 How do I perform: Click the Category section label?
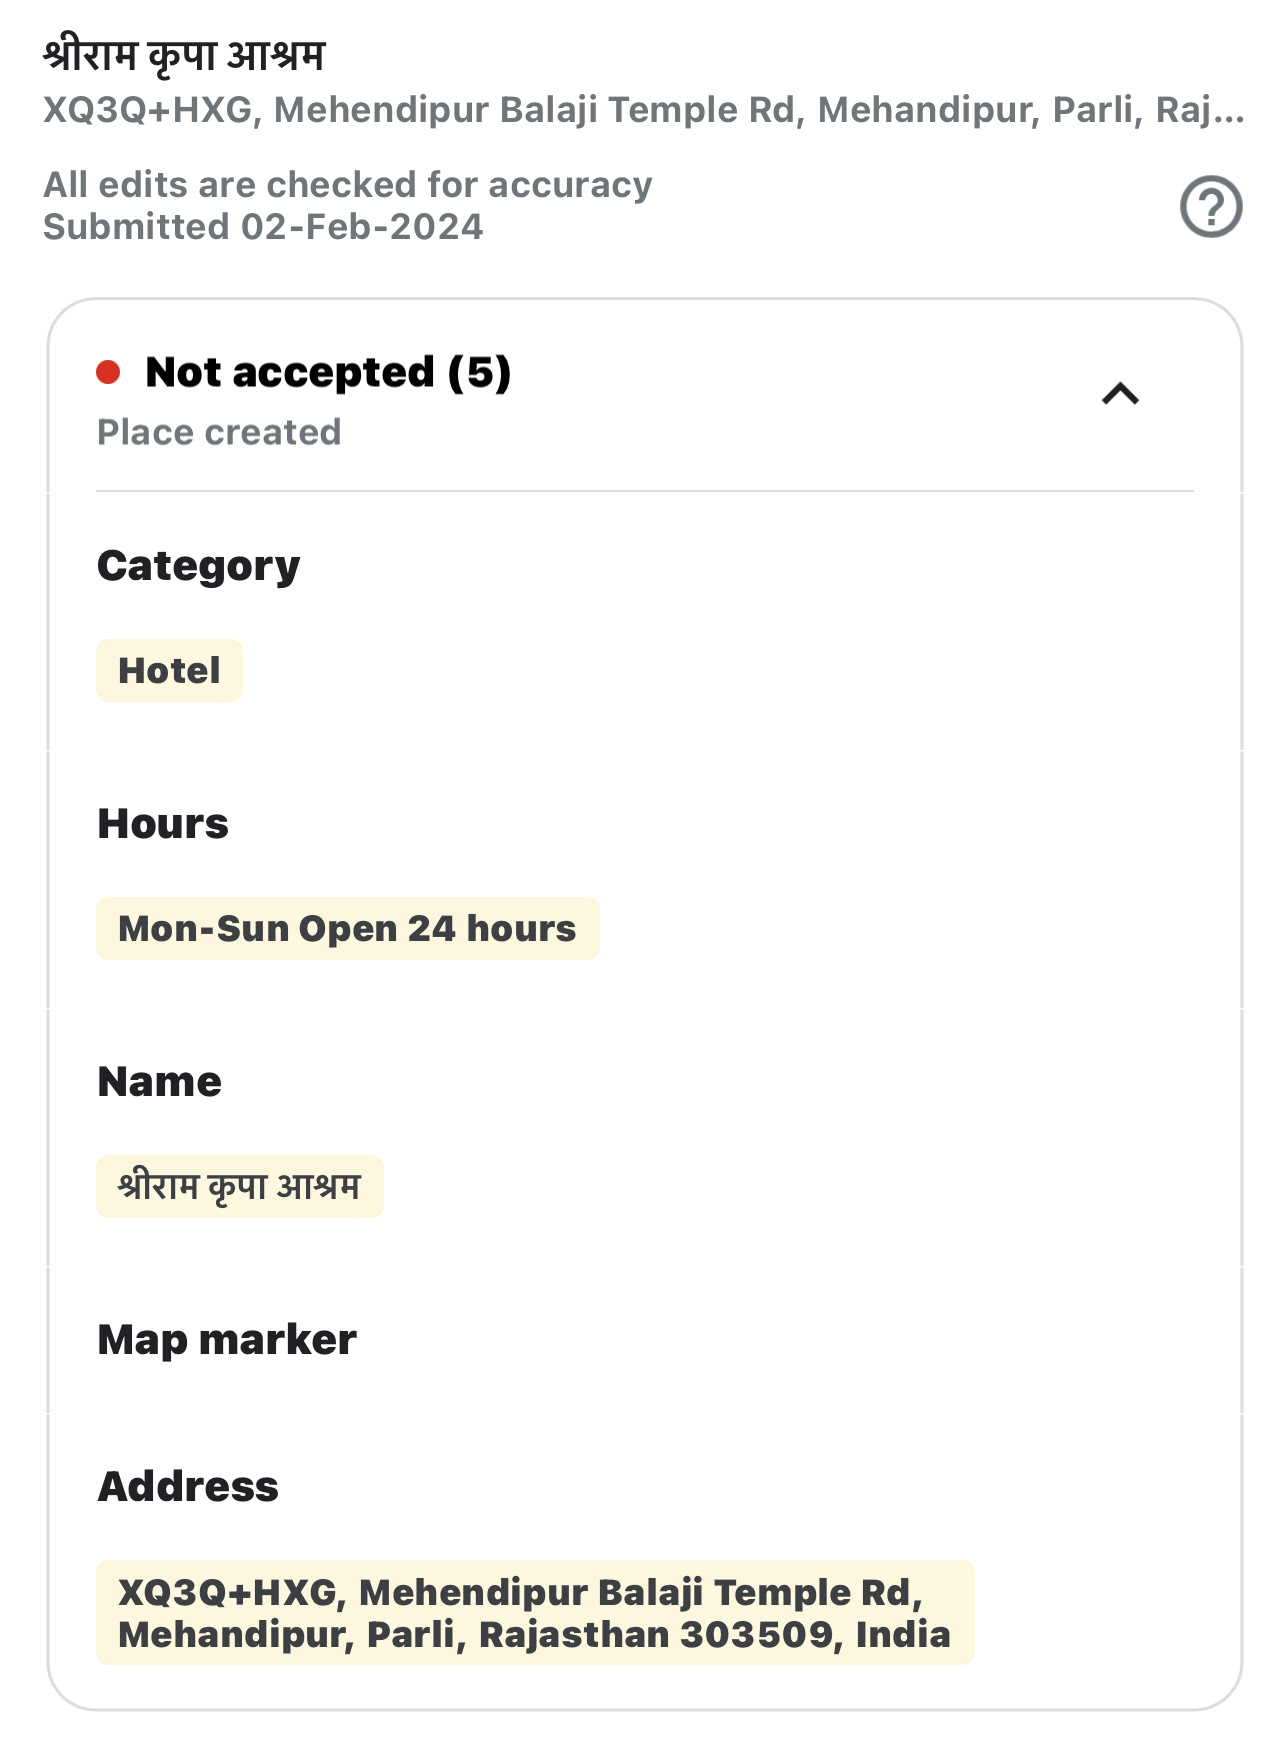[x=198, y=566]
